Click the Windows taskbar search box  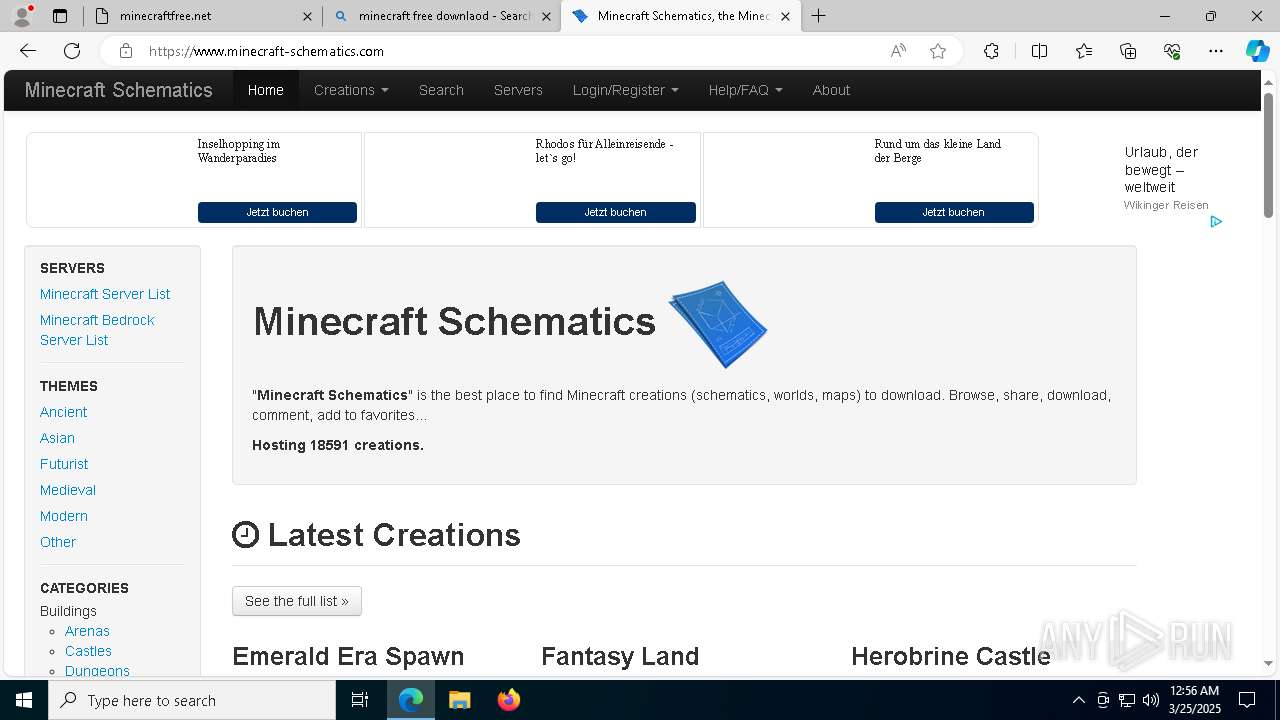[x=192, y=700]
